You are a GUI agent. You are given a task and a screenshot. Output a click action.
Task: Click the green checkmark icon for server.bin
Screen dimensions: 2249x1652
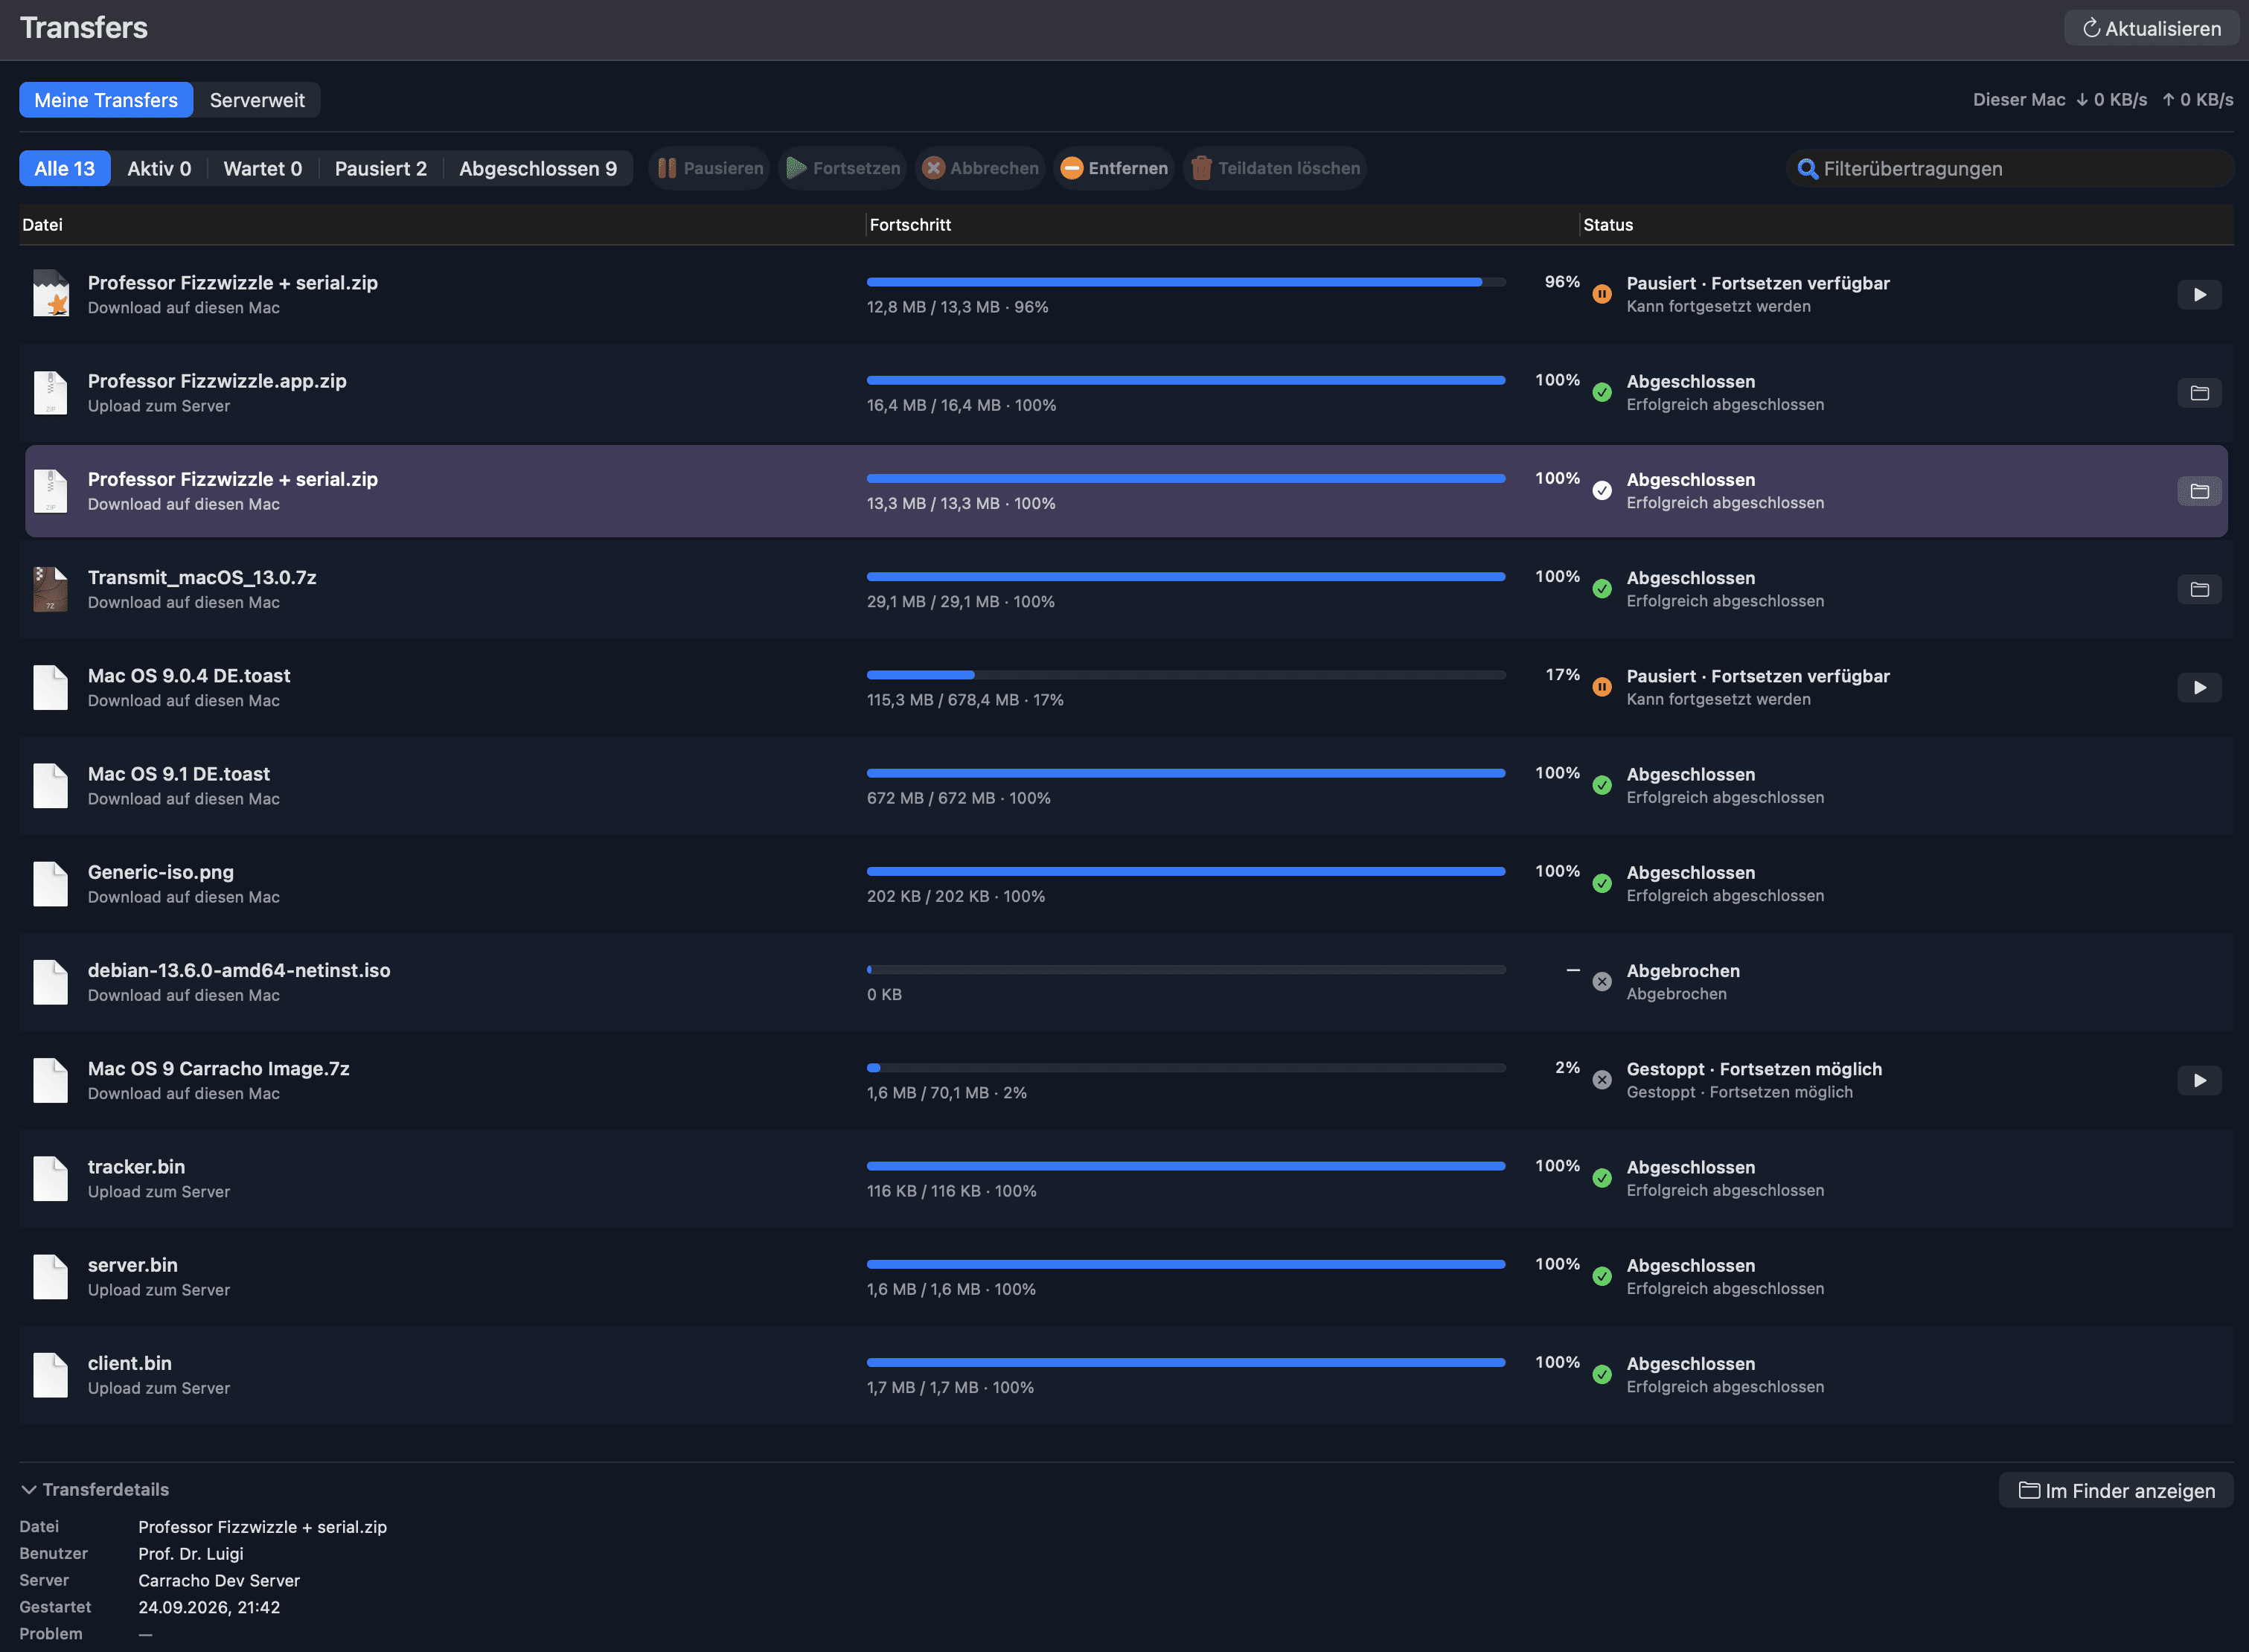click(x=1601, y=1277)
